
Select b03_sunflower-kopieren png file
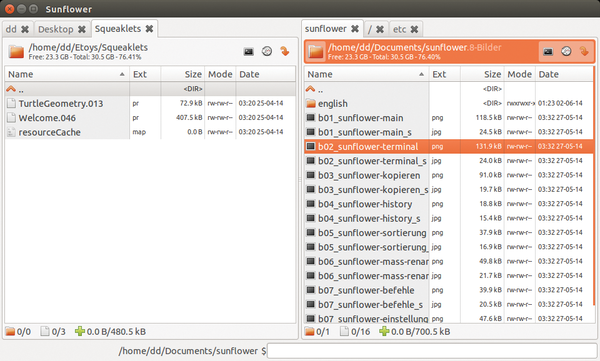pyautogui.click(x=448, y=175)
